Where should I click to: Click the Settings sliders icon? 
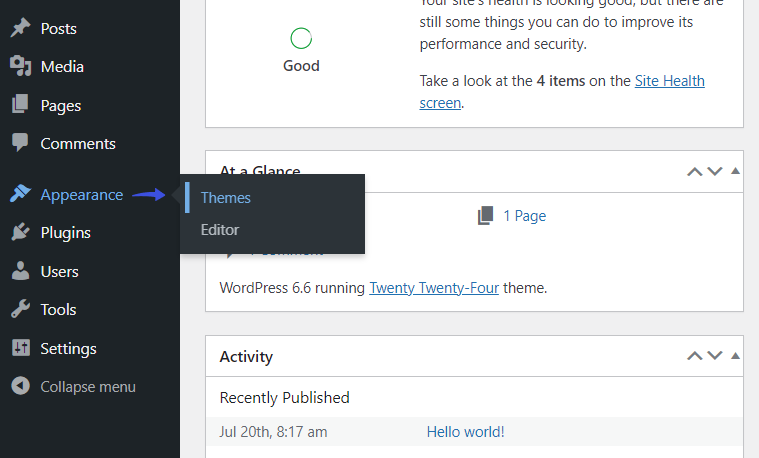click(x=20, y=347)
